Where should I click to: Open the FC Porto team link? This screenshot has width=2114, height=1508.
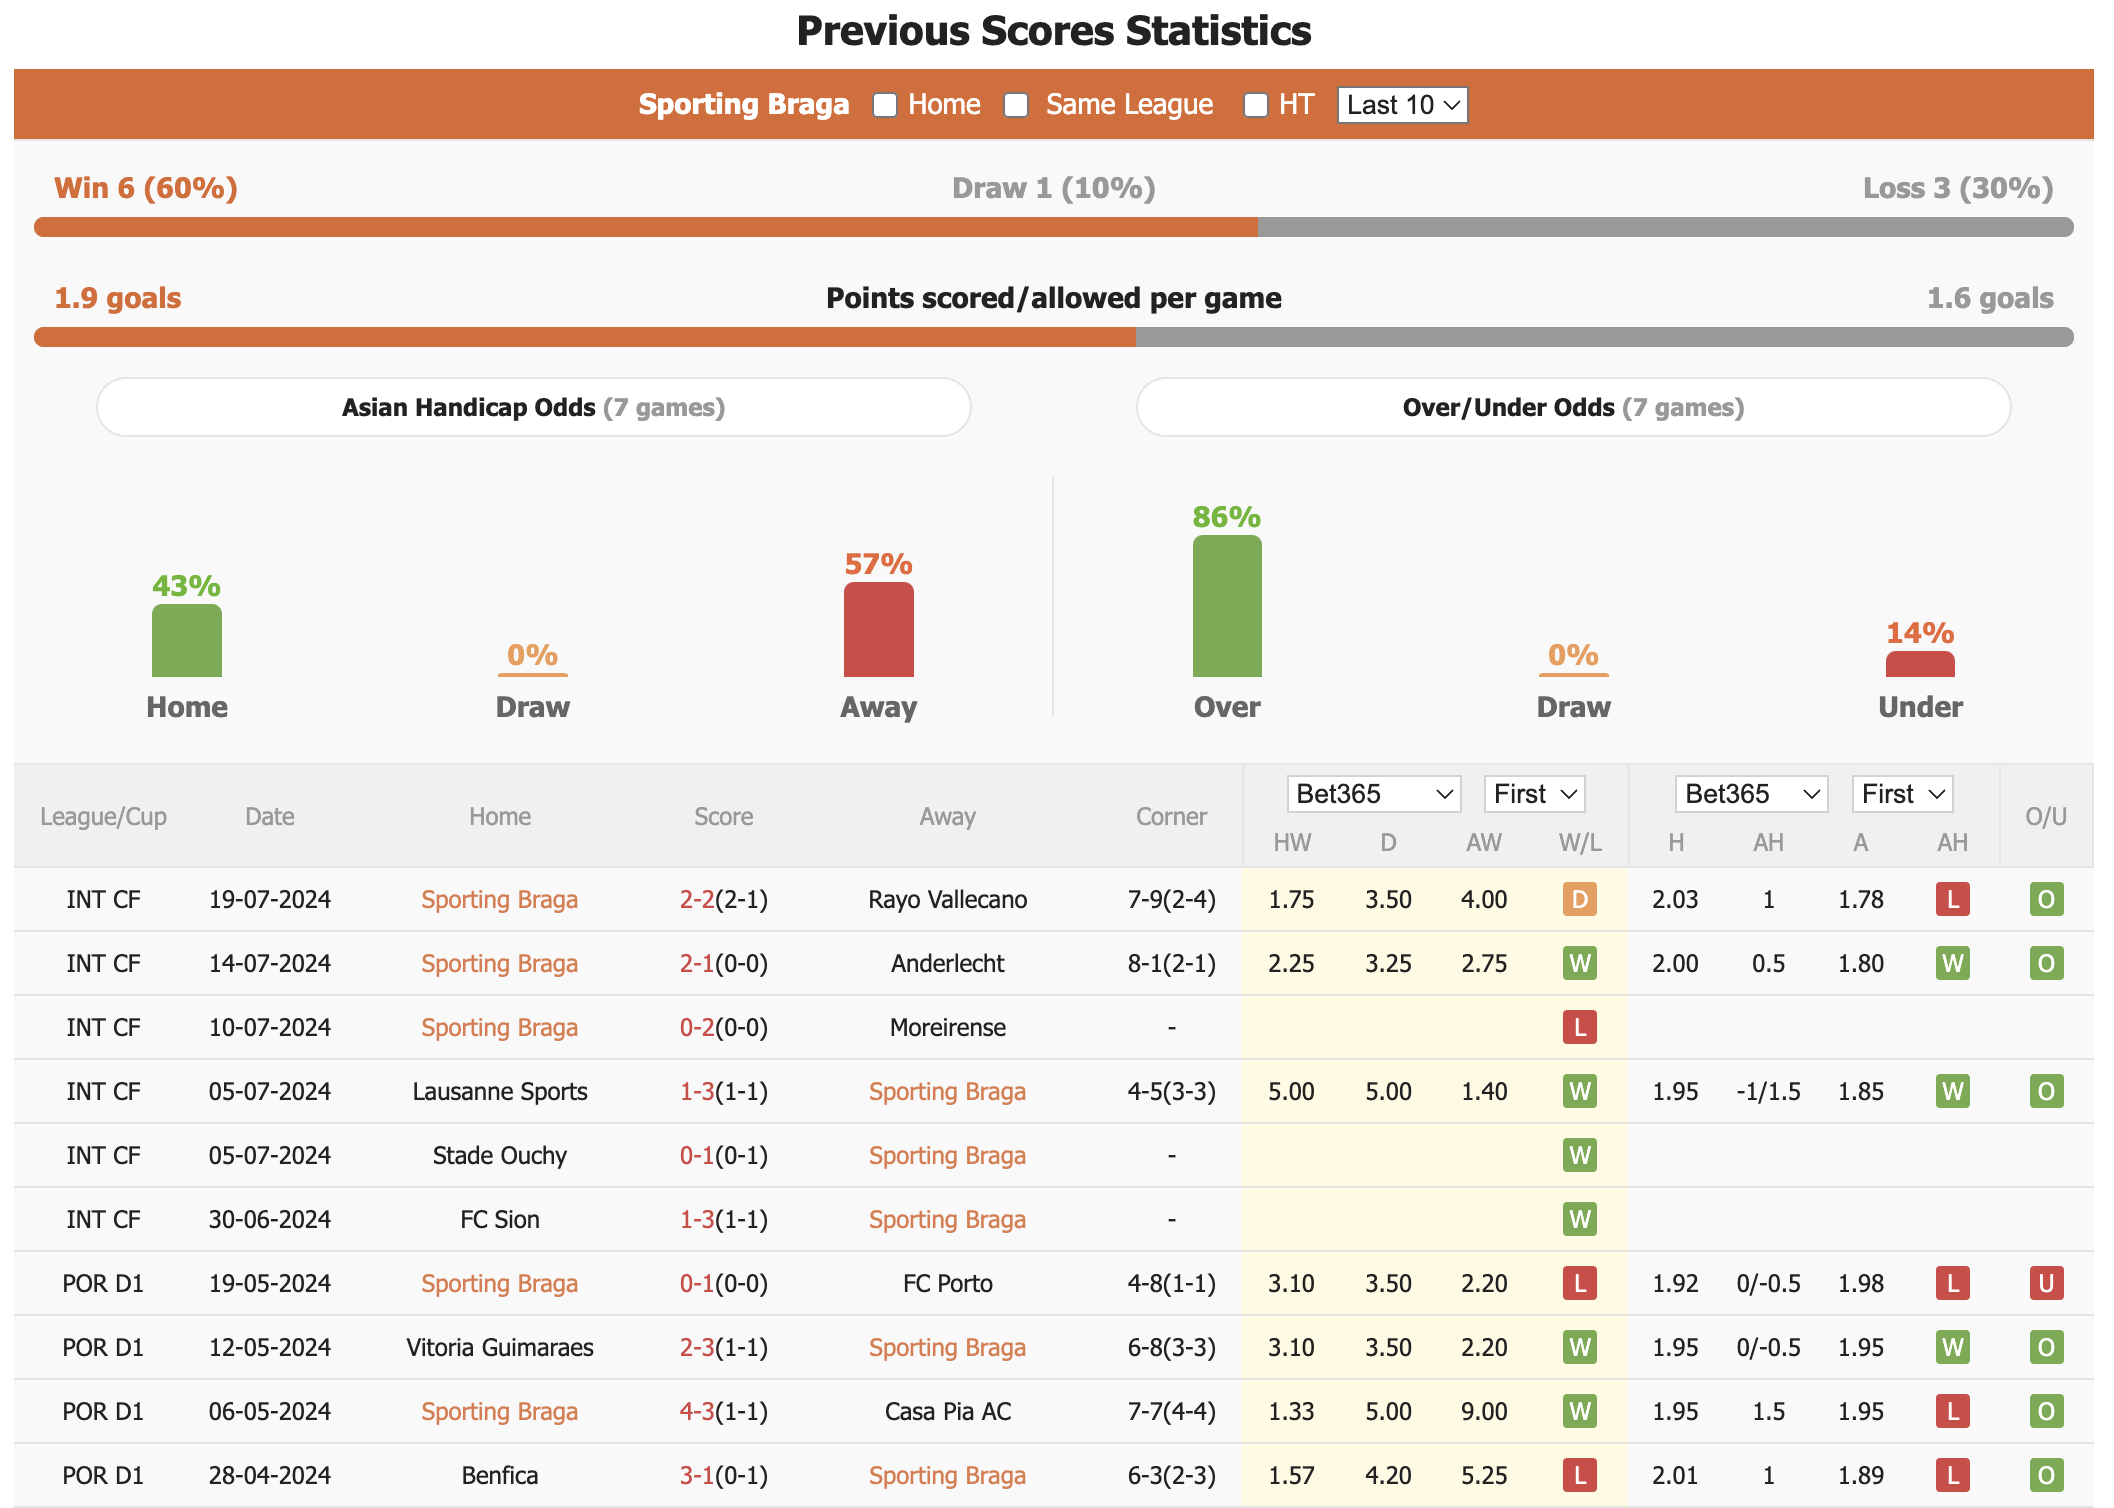948,1283
